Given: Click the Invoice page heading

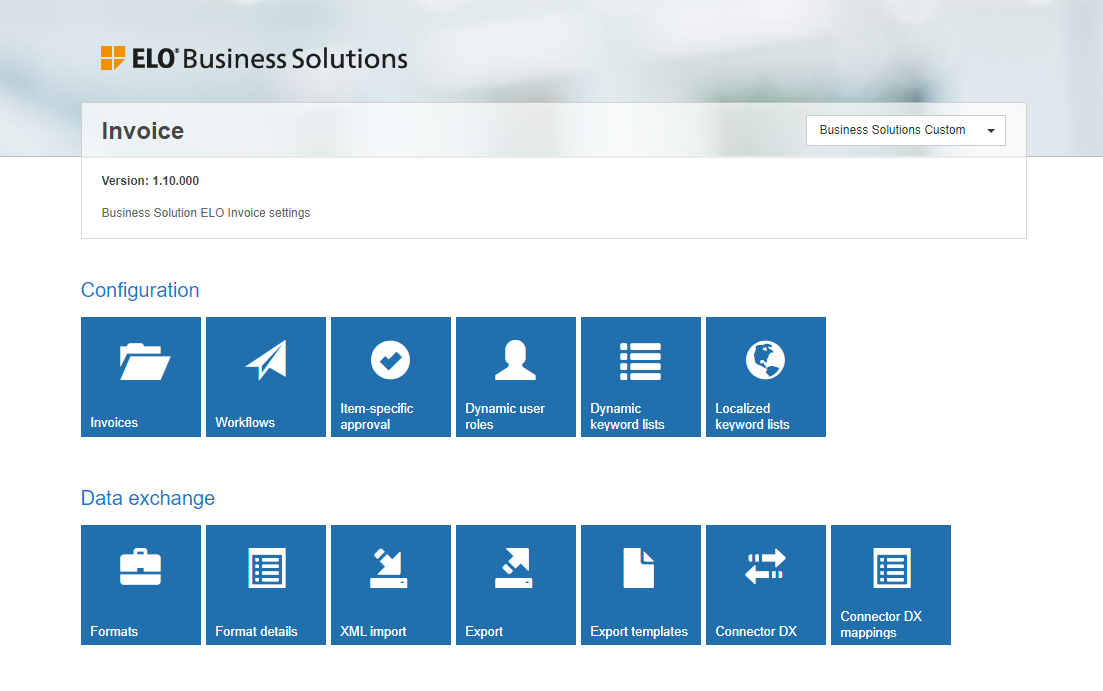Looking at the screenshot, I should point(143,131).
